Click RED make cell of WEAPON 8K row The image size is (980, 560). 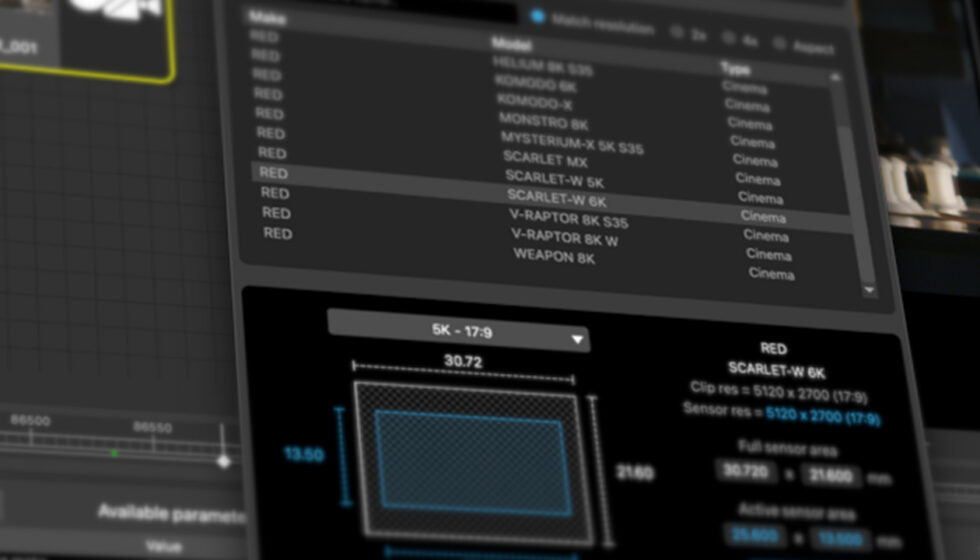pyautogui.click(x=278, y=233)
